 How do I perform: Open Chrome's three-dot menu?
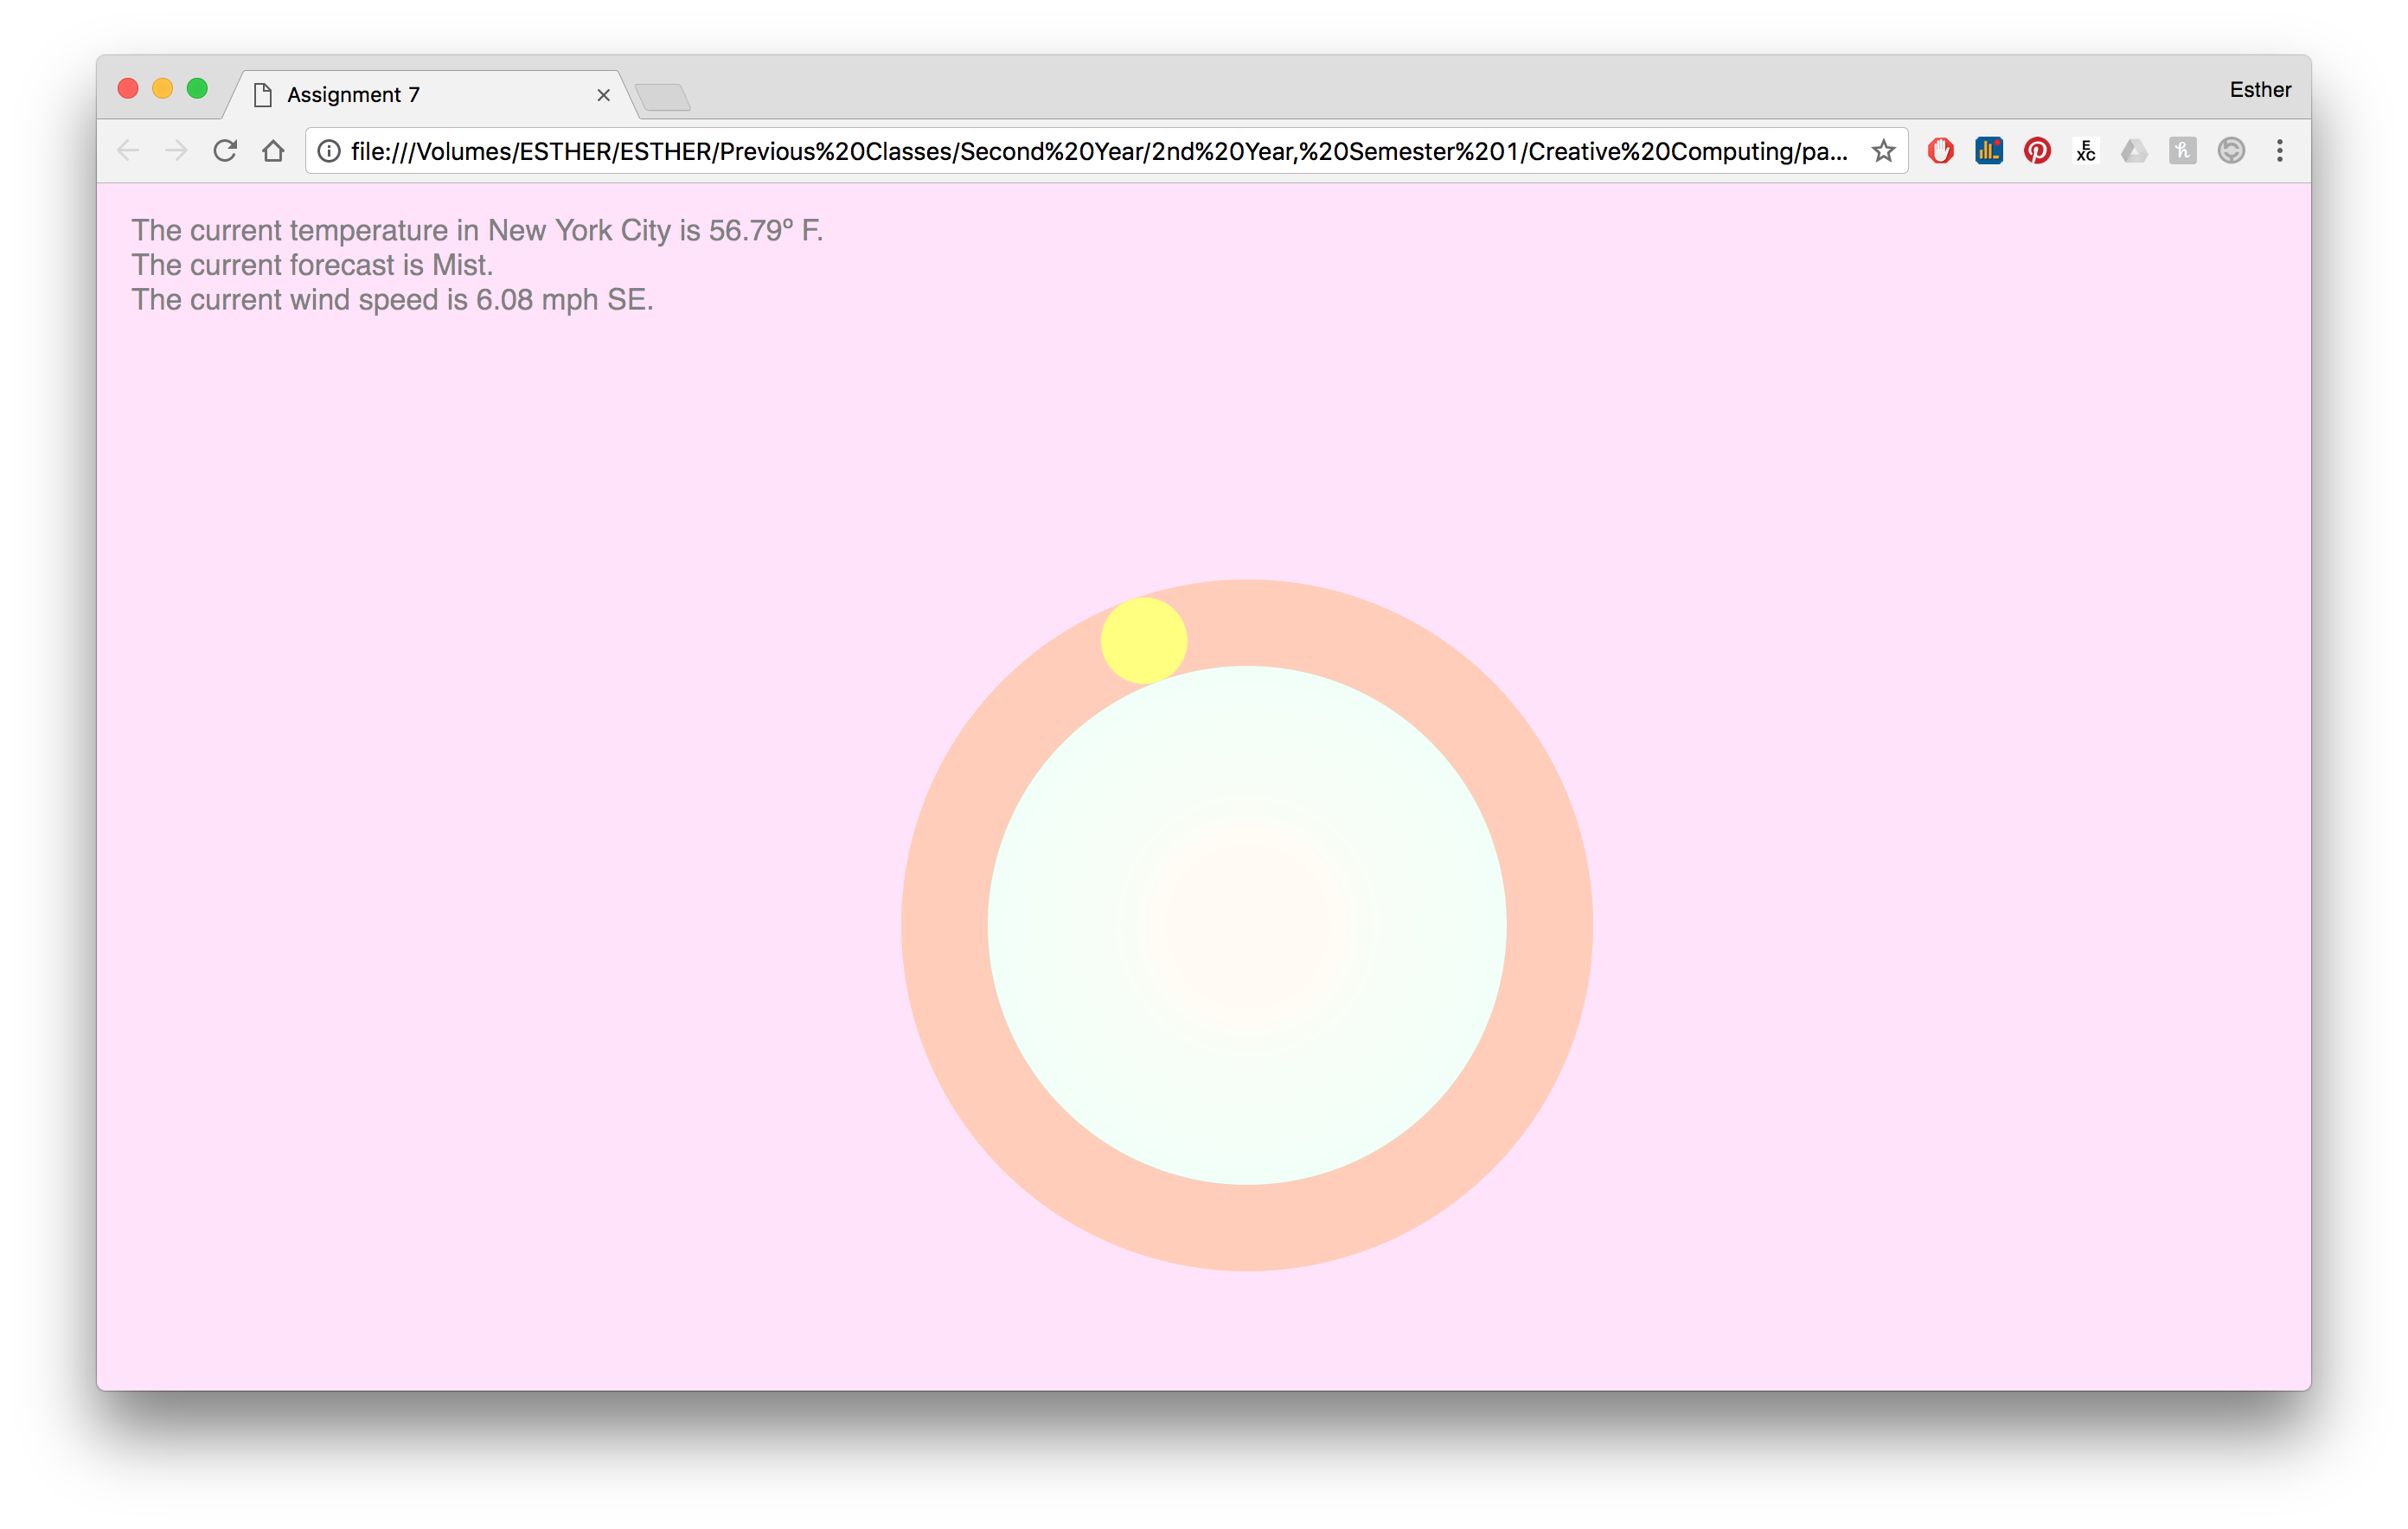click(2280, 151)
